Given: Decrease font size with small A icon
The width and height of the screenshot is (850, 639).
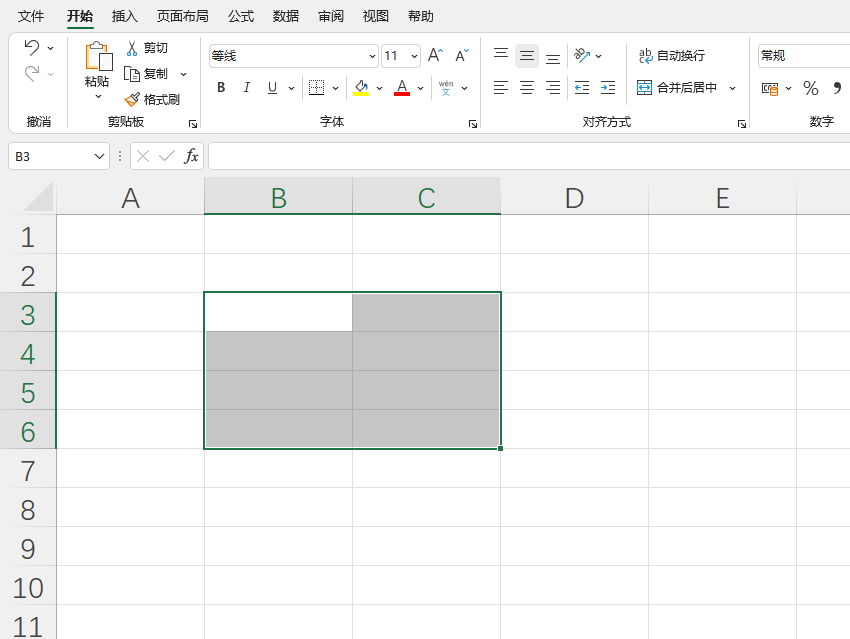Looking at the screenshot, I should [462, 55].
